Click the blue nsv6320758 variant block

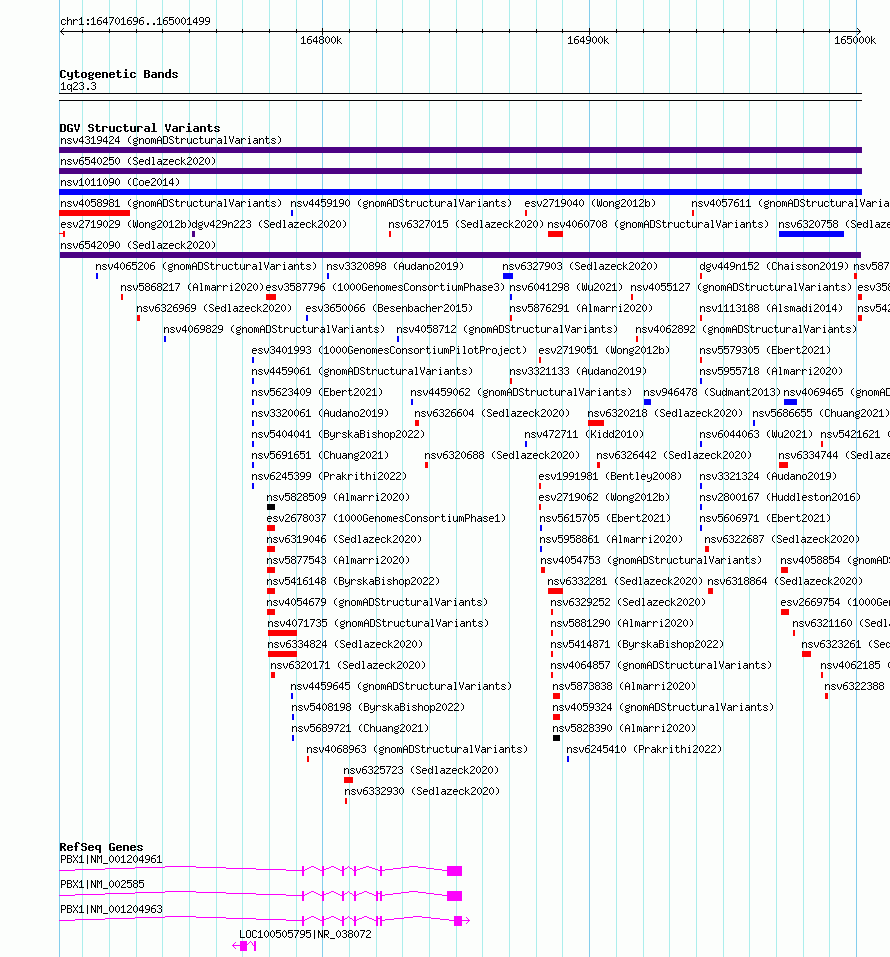811,234
